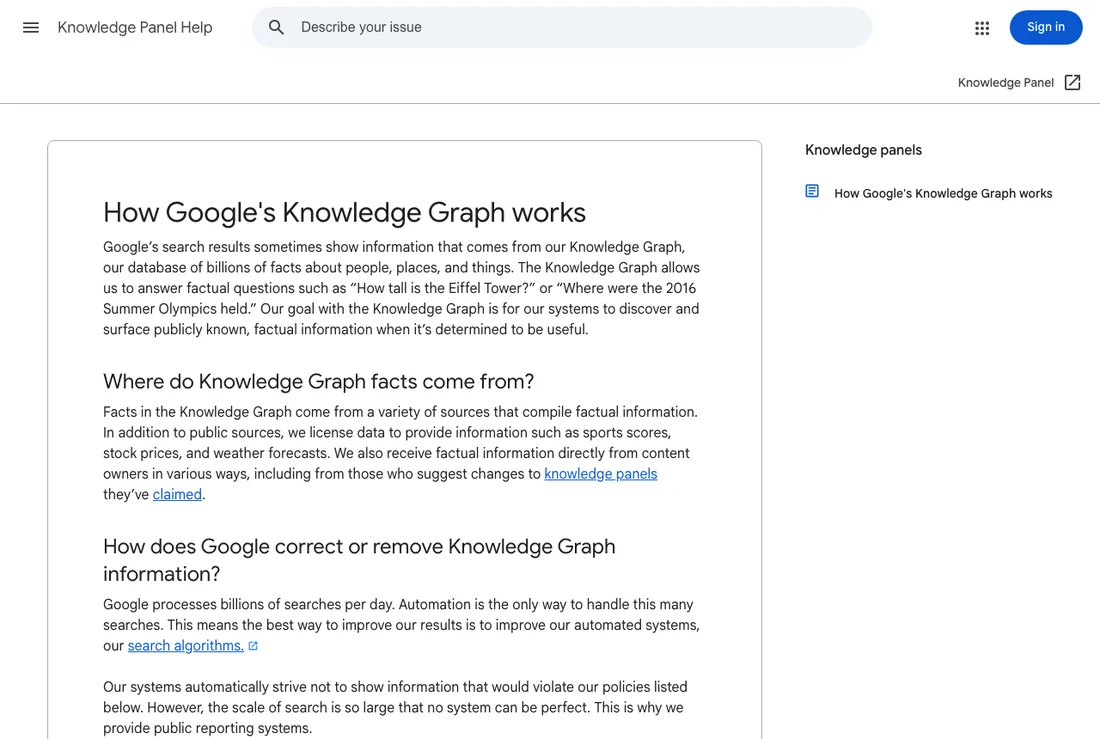Click heading about correcting or removing Knowledge Graph information

359,560
